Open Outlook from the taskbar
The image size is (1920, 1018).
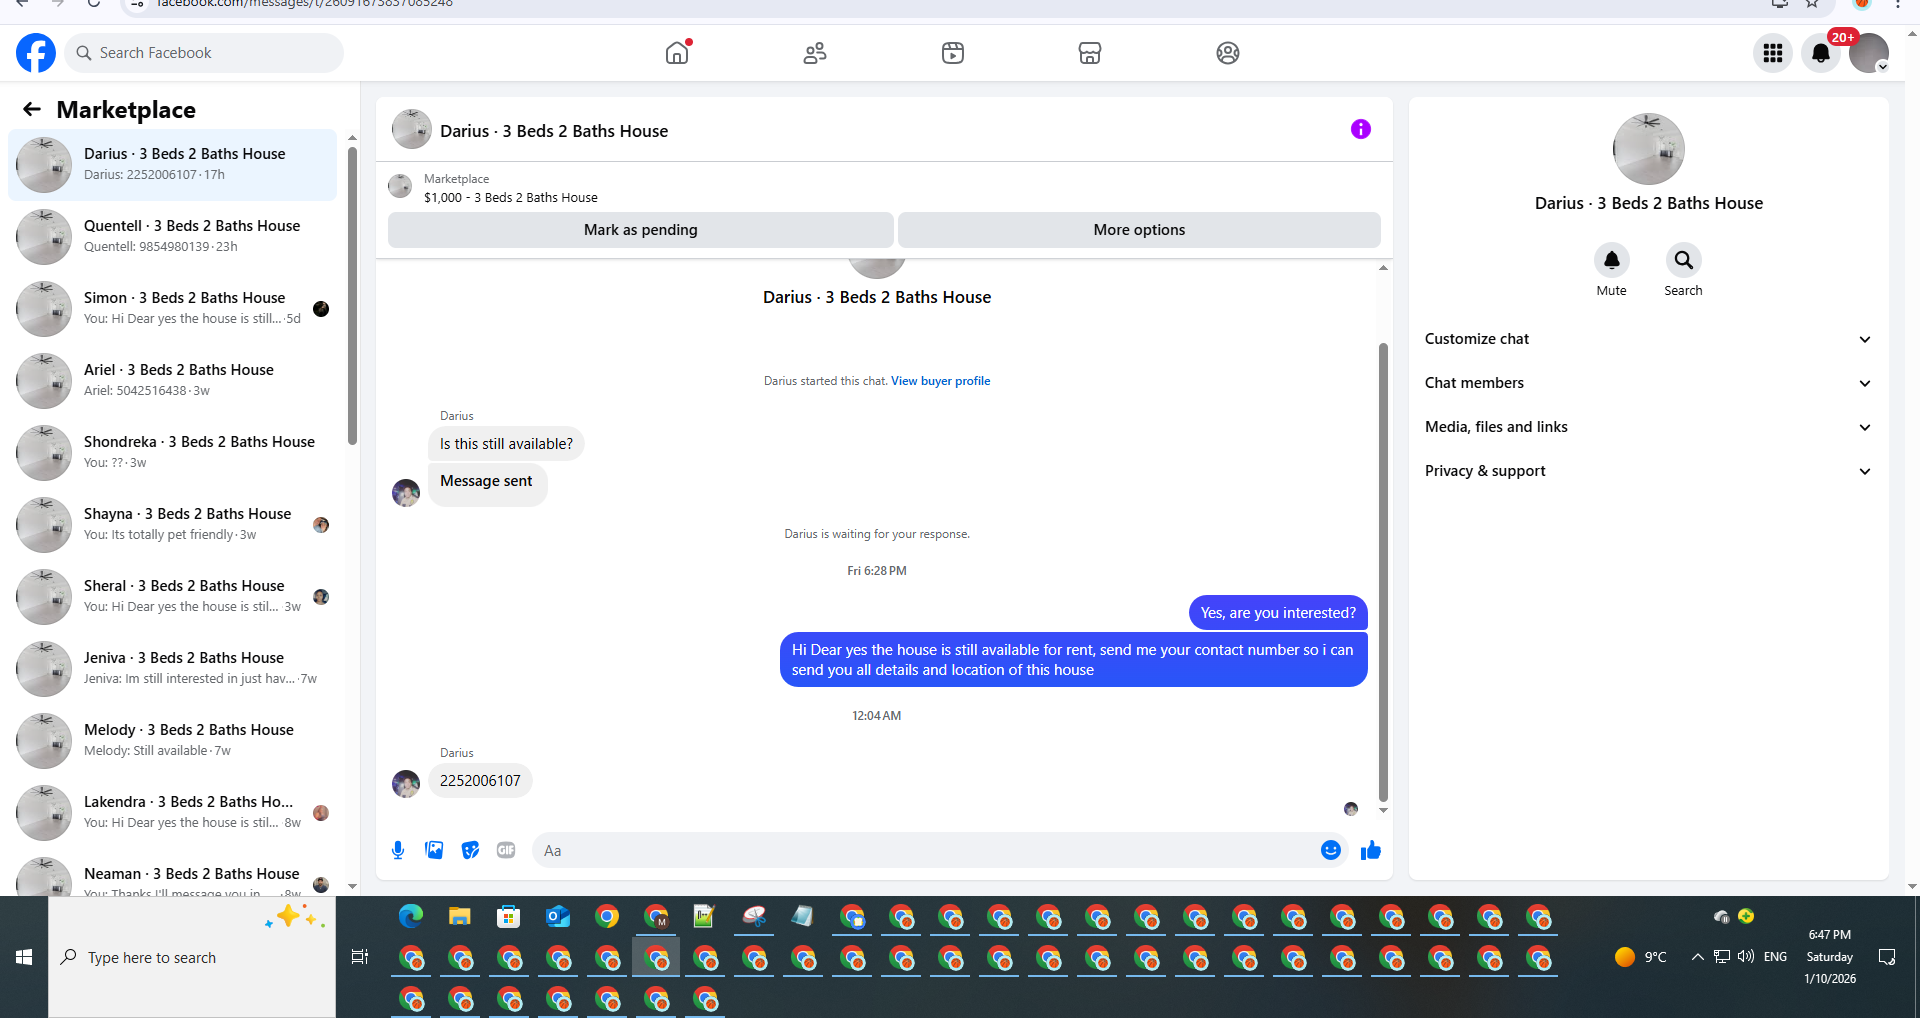coord(558,916)
